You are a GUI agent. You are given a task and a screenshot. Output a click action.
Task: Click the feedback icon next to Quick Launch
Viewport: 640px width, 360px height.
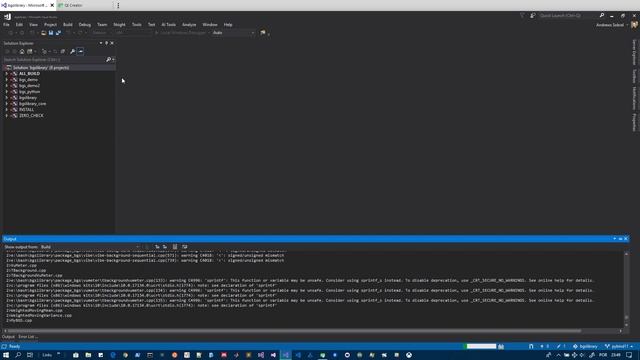click(533, 16)
